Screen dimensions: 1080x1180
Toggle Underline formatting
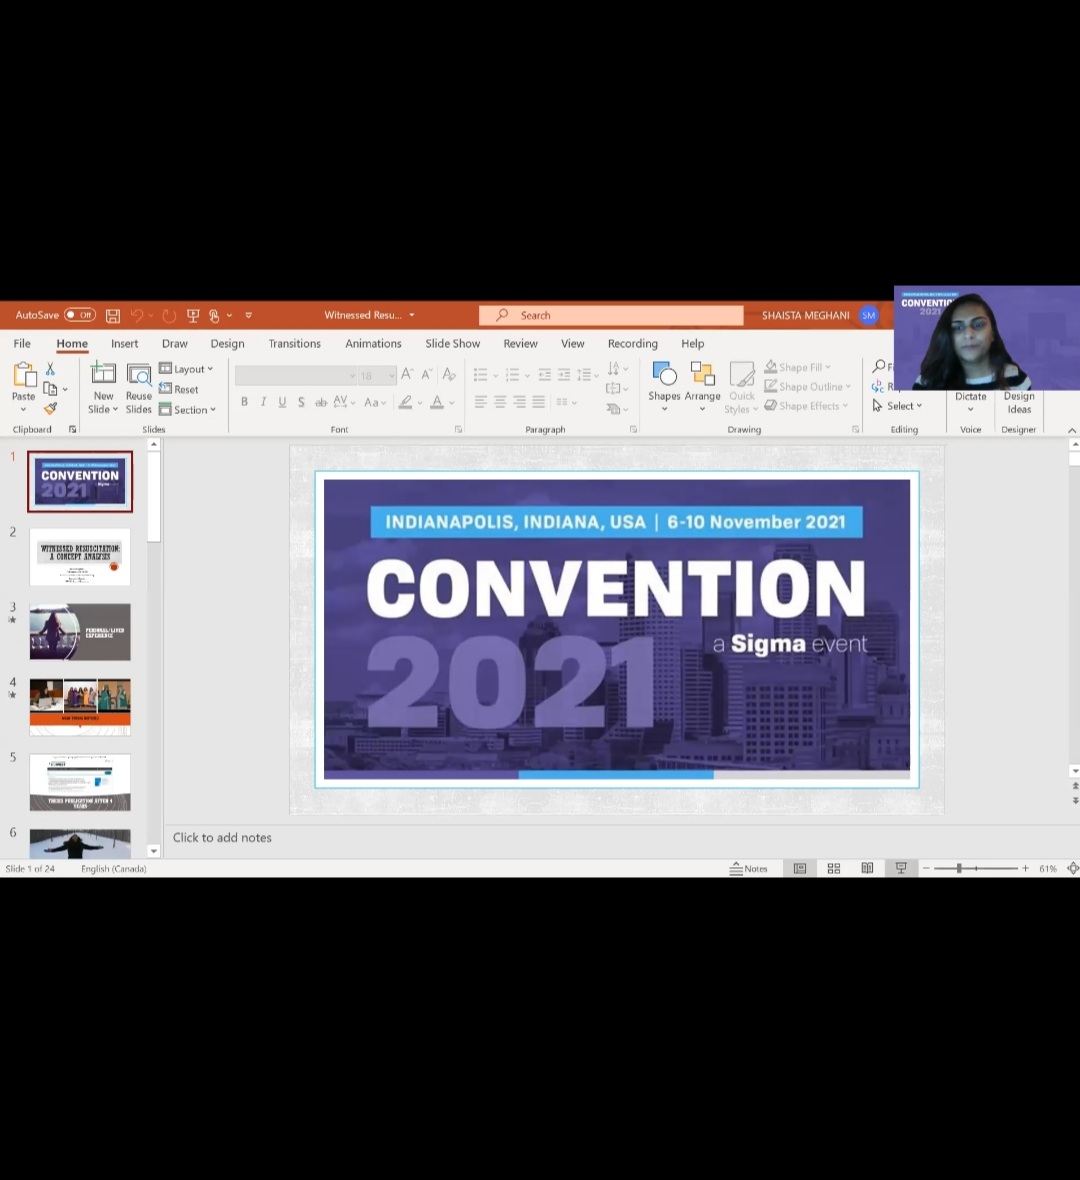click(x=281, y=402)
